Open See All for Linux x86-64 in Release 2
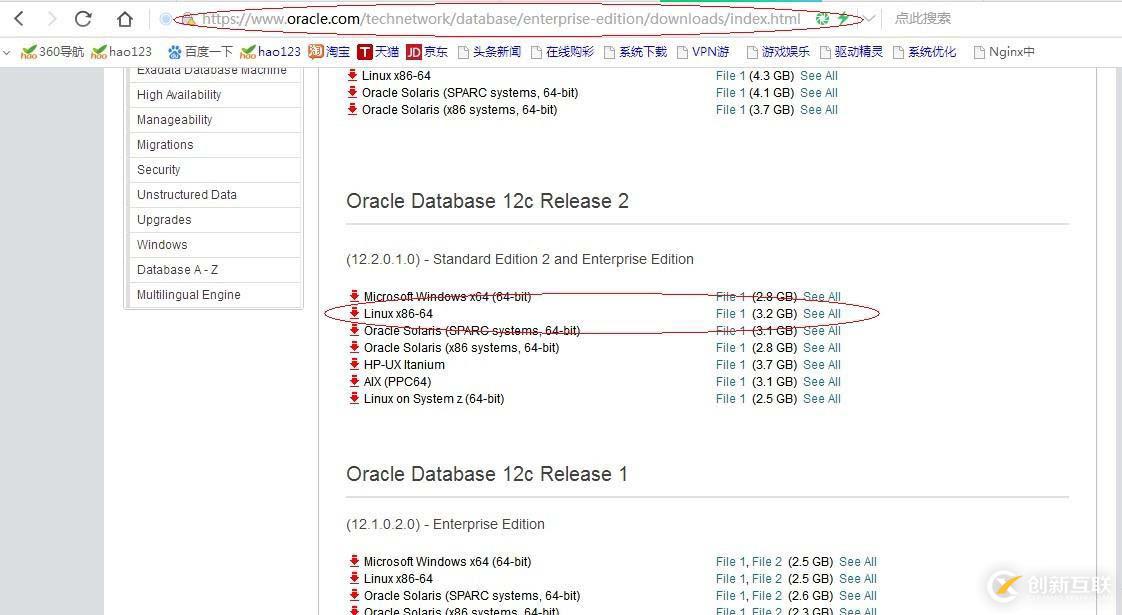Screen dimensions: 1122x615 [821, 313]
